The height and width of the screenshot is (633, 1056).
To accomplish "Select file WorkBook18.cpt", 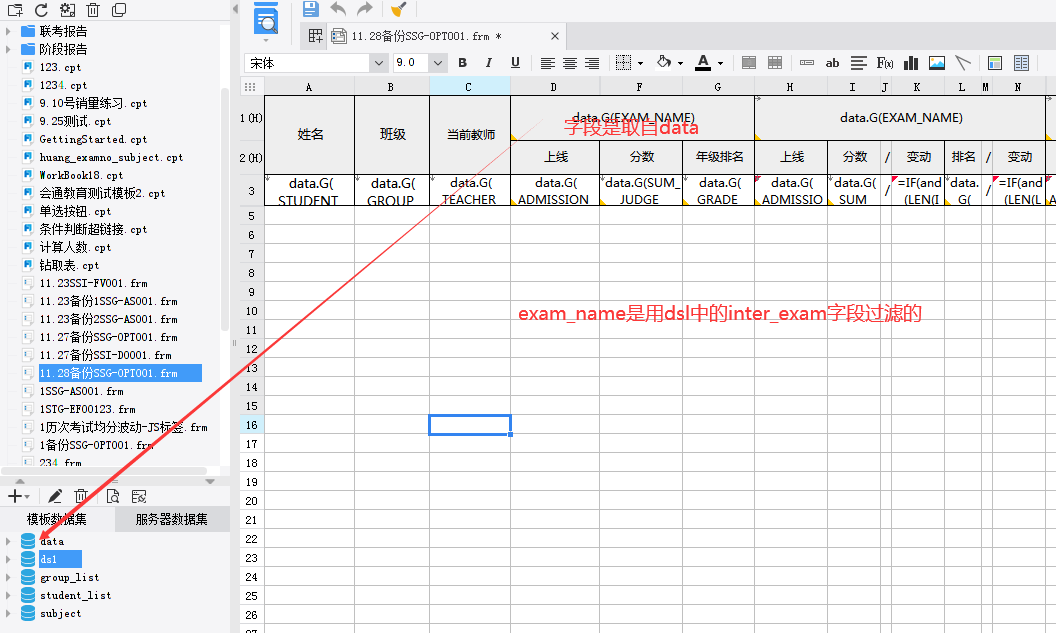I will tap(81, 175).
